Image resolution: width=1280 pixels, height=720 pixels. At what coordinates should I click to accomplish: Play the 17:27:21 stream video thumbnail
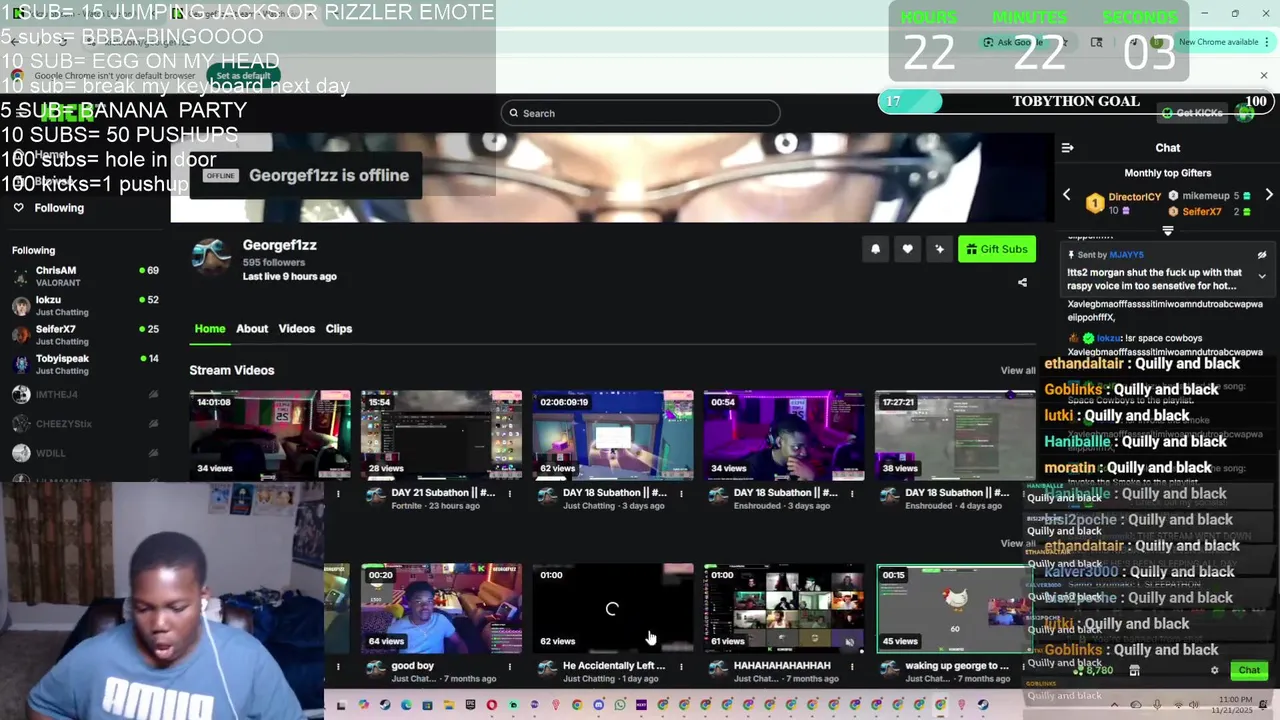click(x=955, y=435)
